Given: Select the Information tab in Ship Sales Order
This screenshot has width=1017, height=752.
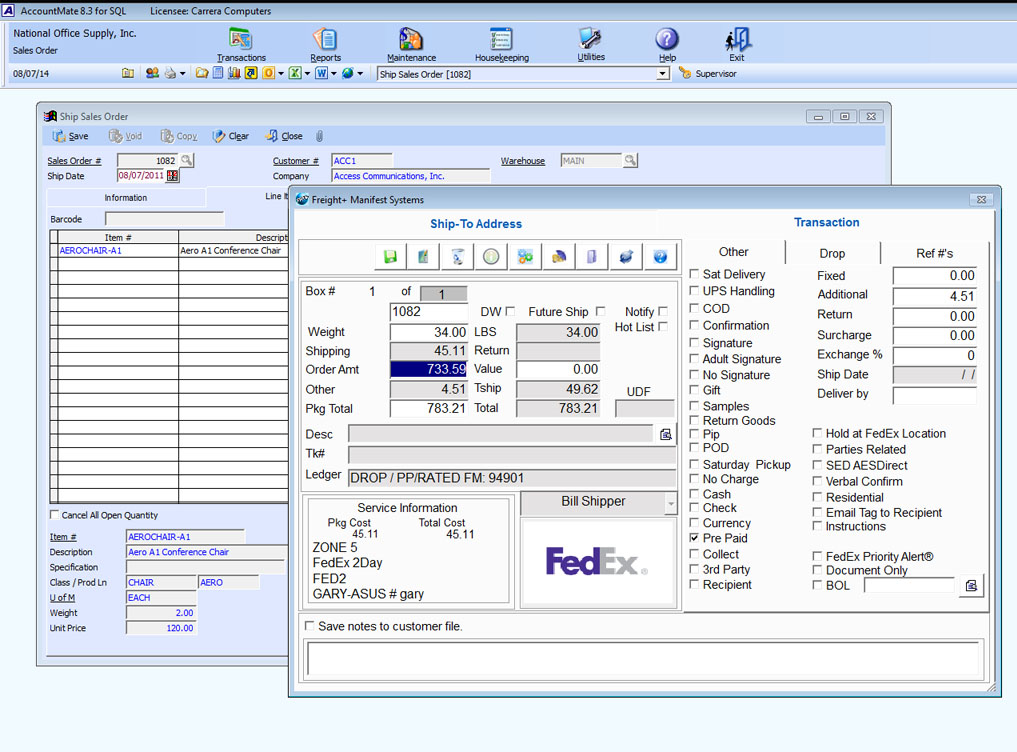Looking at the screenshot, I should pyautogui.click(x=126, y=198).
